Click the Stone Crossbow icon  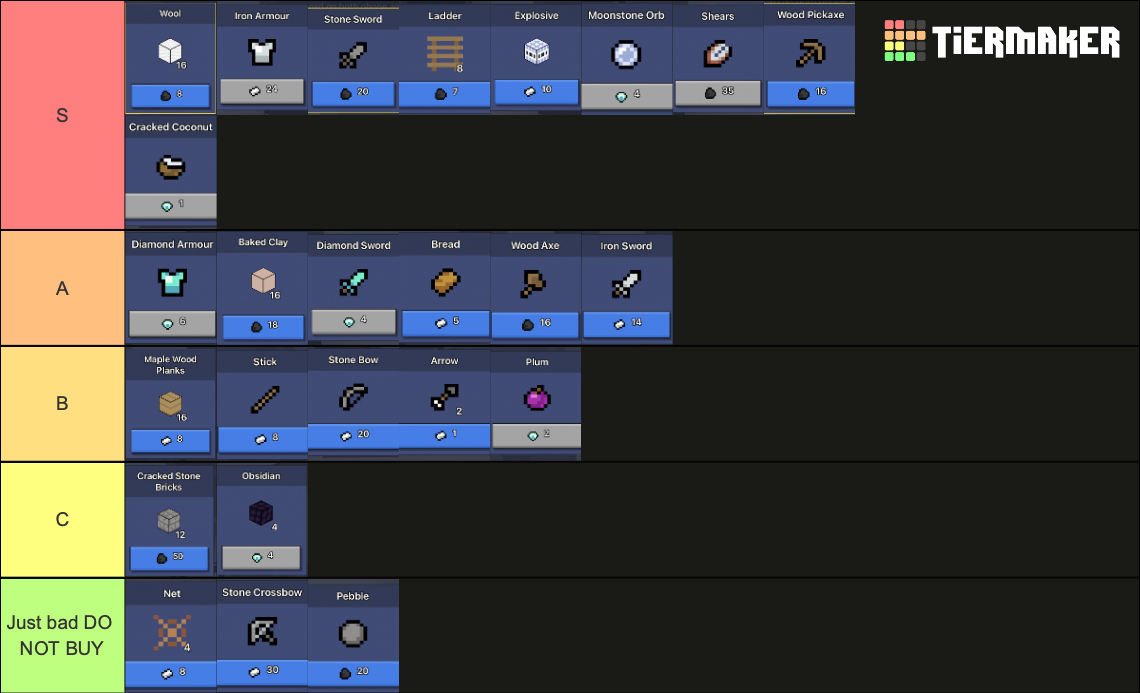261,631
